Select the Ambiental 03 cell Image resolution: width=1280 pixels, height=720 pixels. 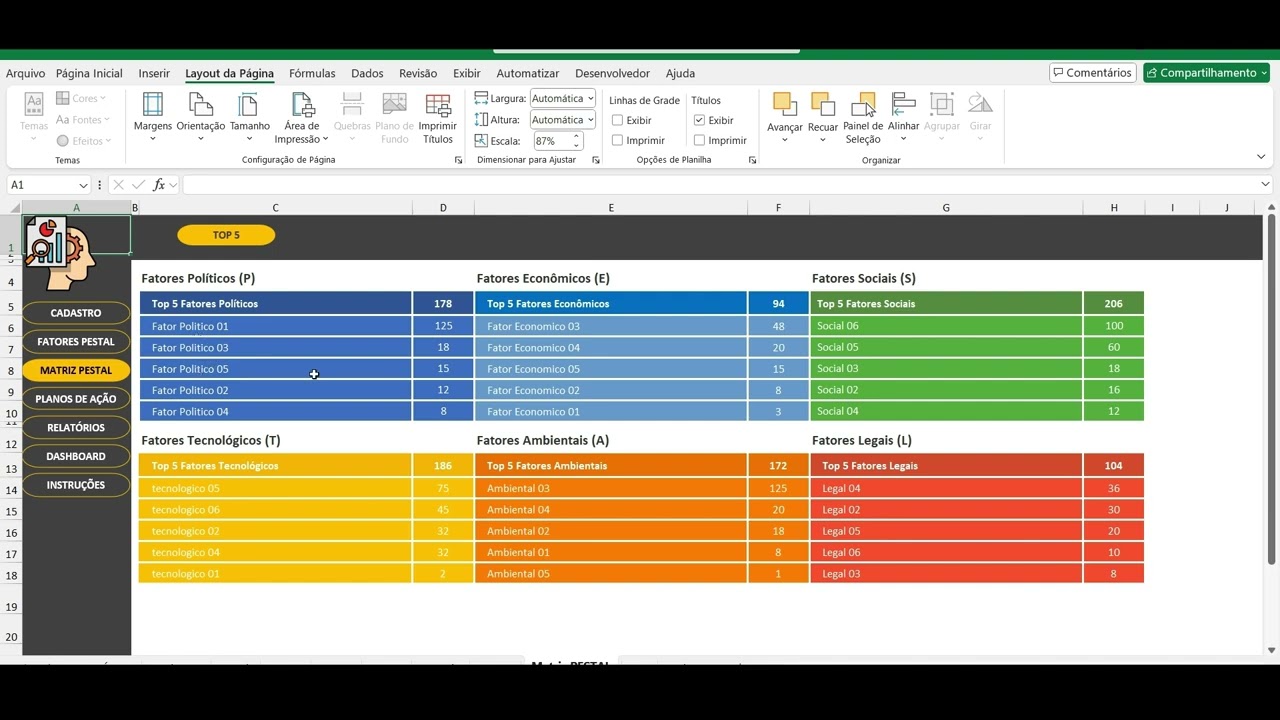(611, 488)
